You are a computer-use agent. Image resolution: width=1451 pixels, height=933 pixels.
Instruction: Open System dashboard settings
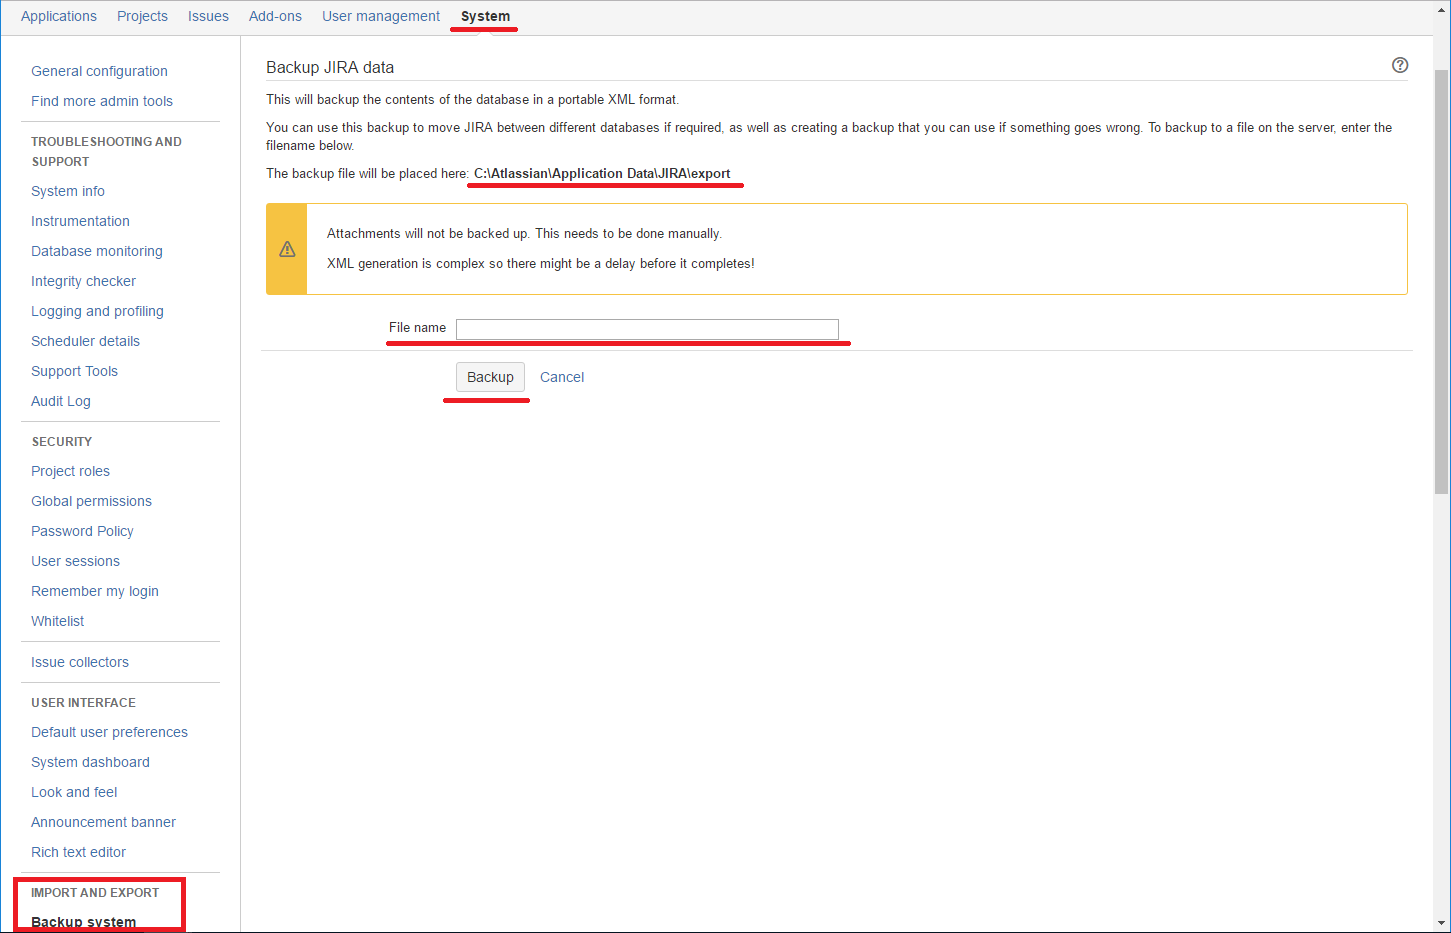pyautogui.click(x=90, y=762)
